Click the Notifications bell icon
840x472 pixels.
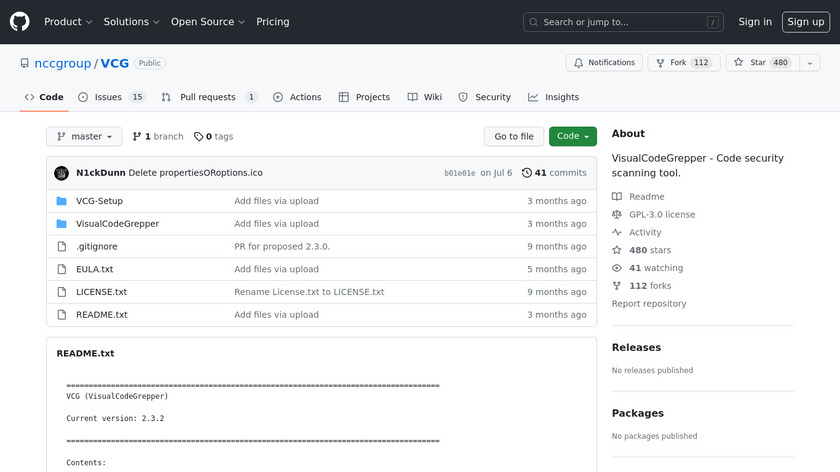(x=579, y=63)
